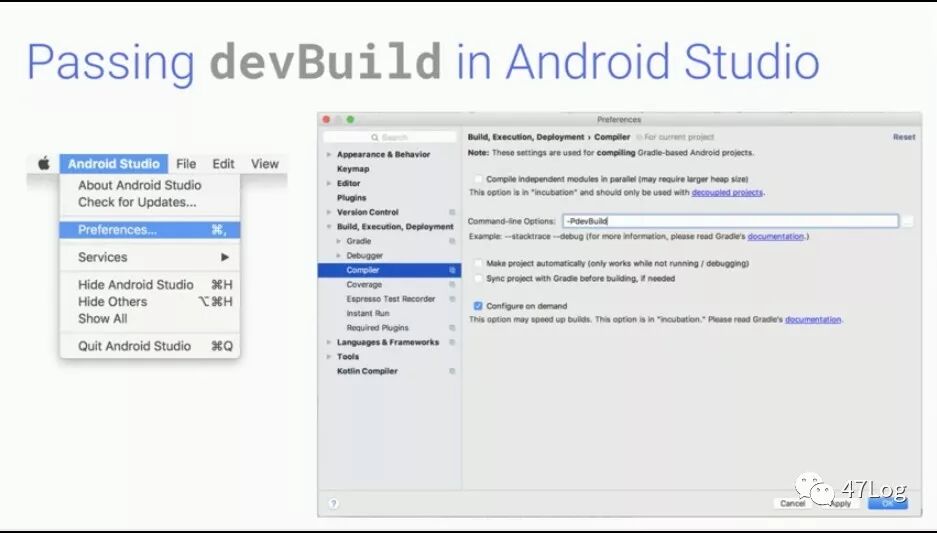937x533 pixels.
Task: Click the project-level icon beside Version Control
Action: tap(452, 212)
